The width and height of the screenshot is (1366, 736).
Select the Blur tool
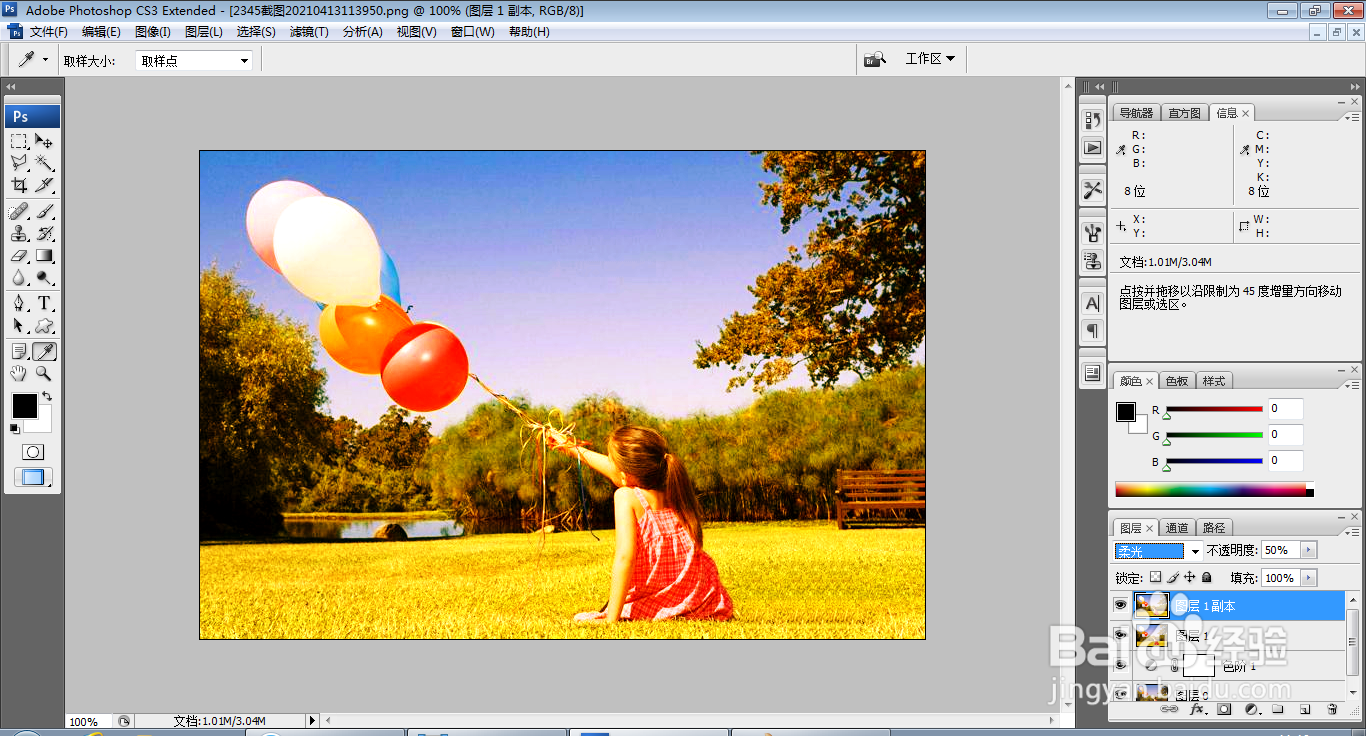[20, 277]
